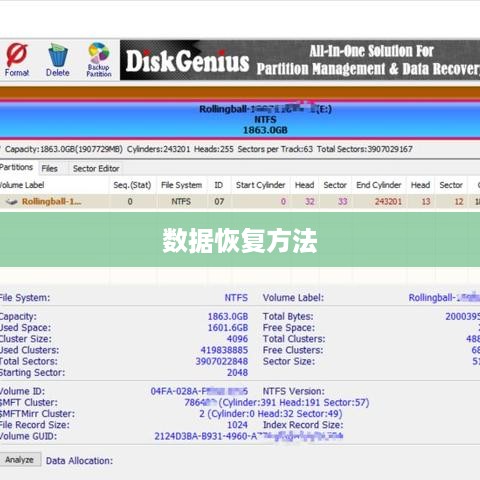Click the ID value 07
The height and width of the screenshot is (480, 480).
[219, 201]
